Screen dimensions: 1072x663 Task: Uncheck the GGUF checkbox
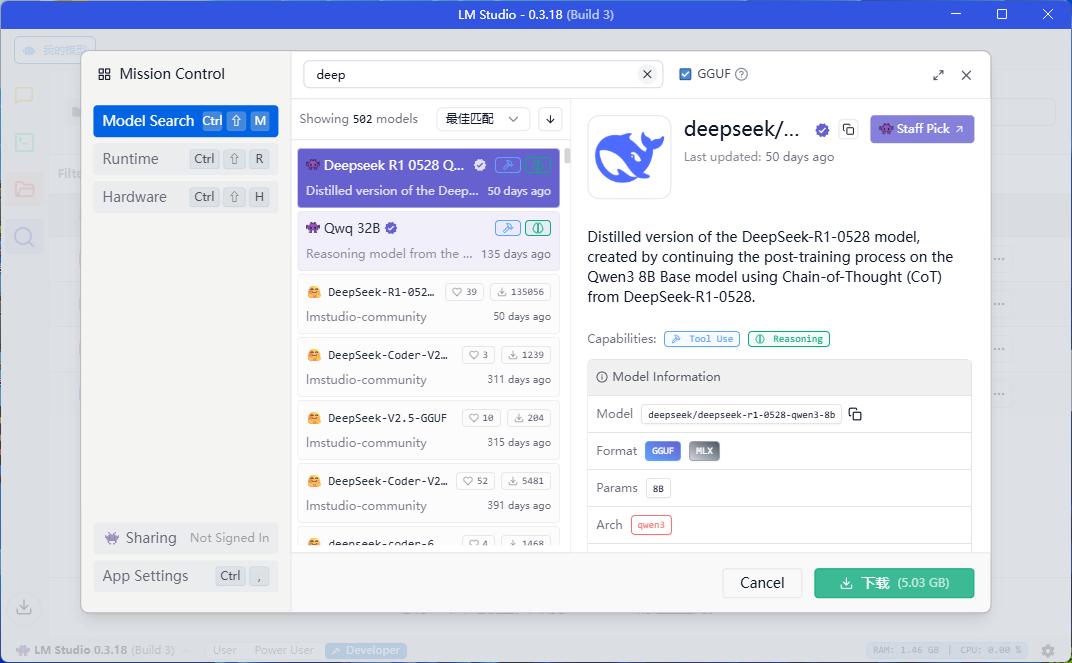(x=685, y=75)
